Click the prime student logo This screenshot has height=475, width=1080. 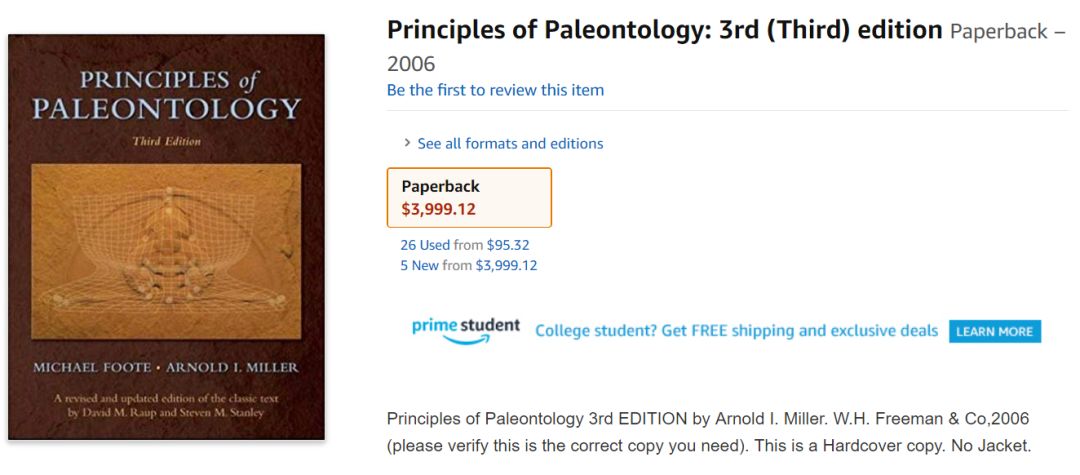[x=466, y=326]
